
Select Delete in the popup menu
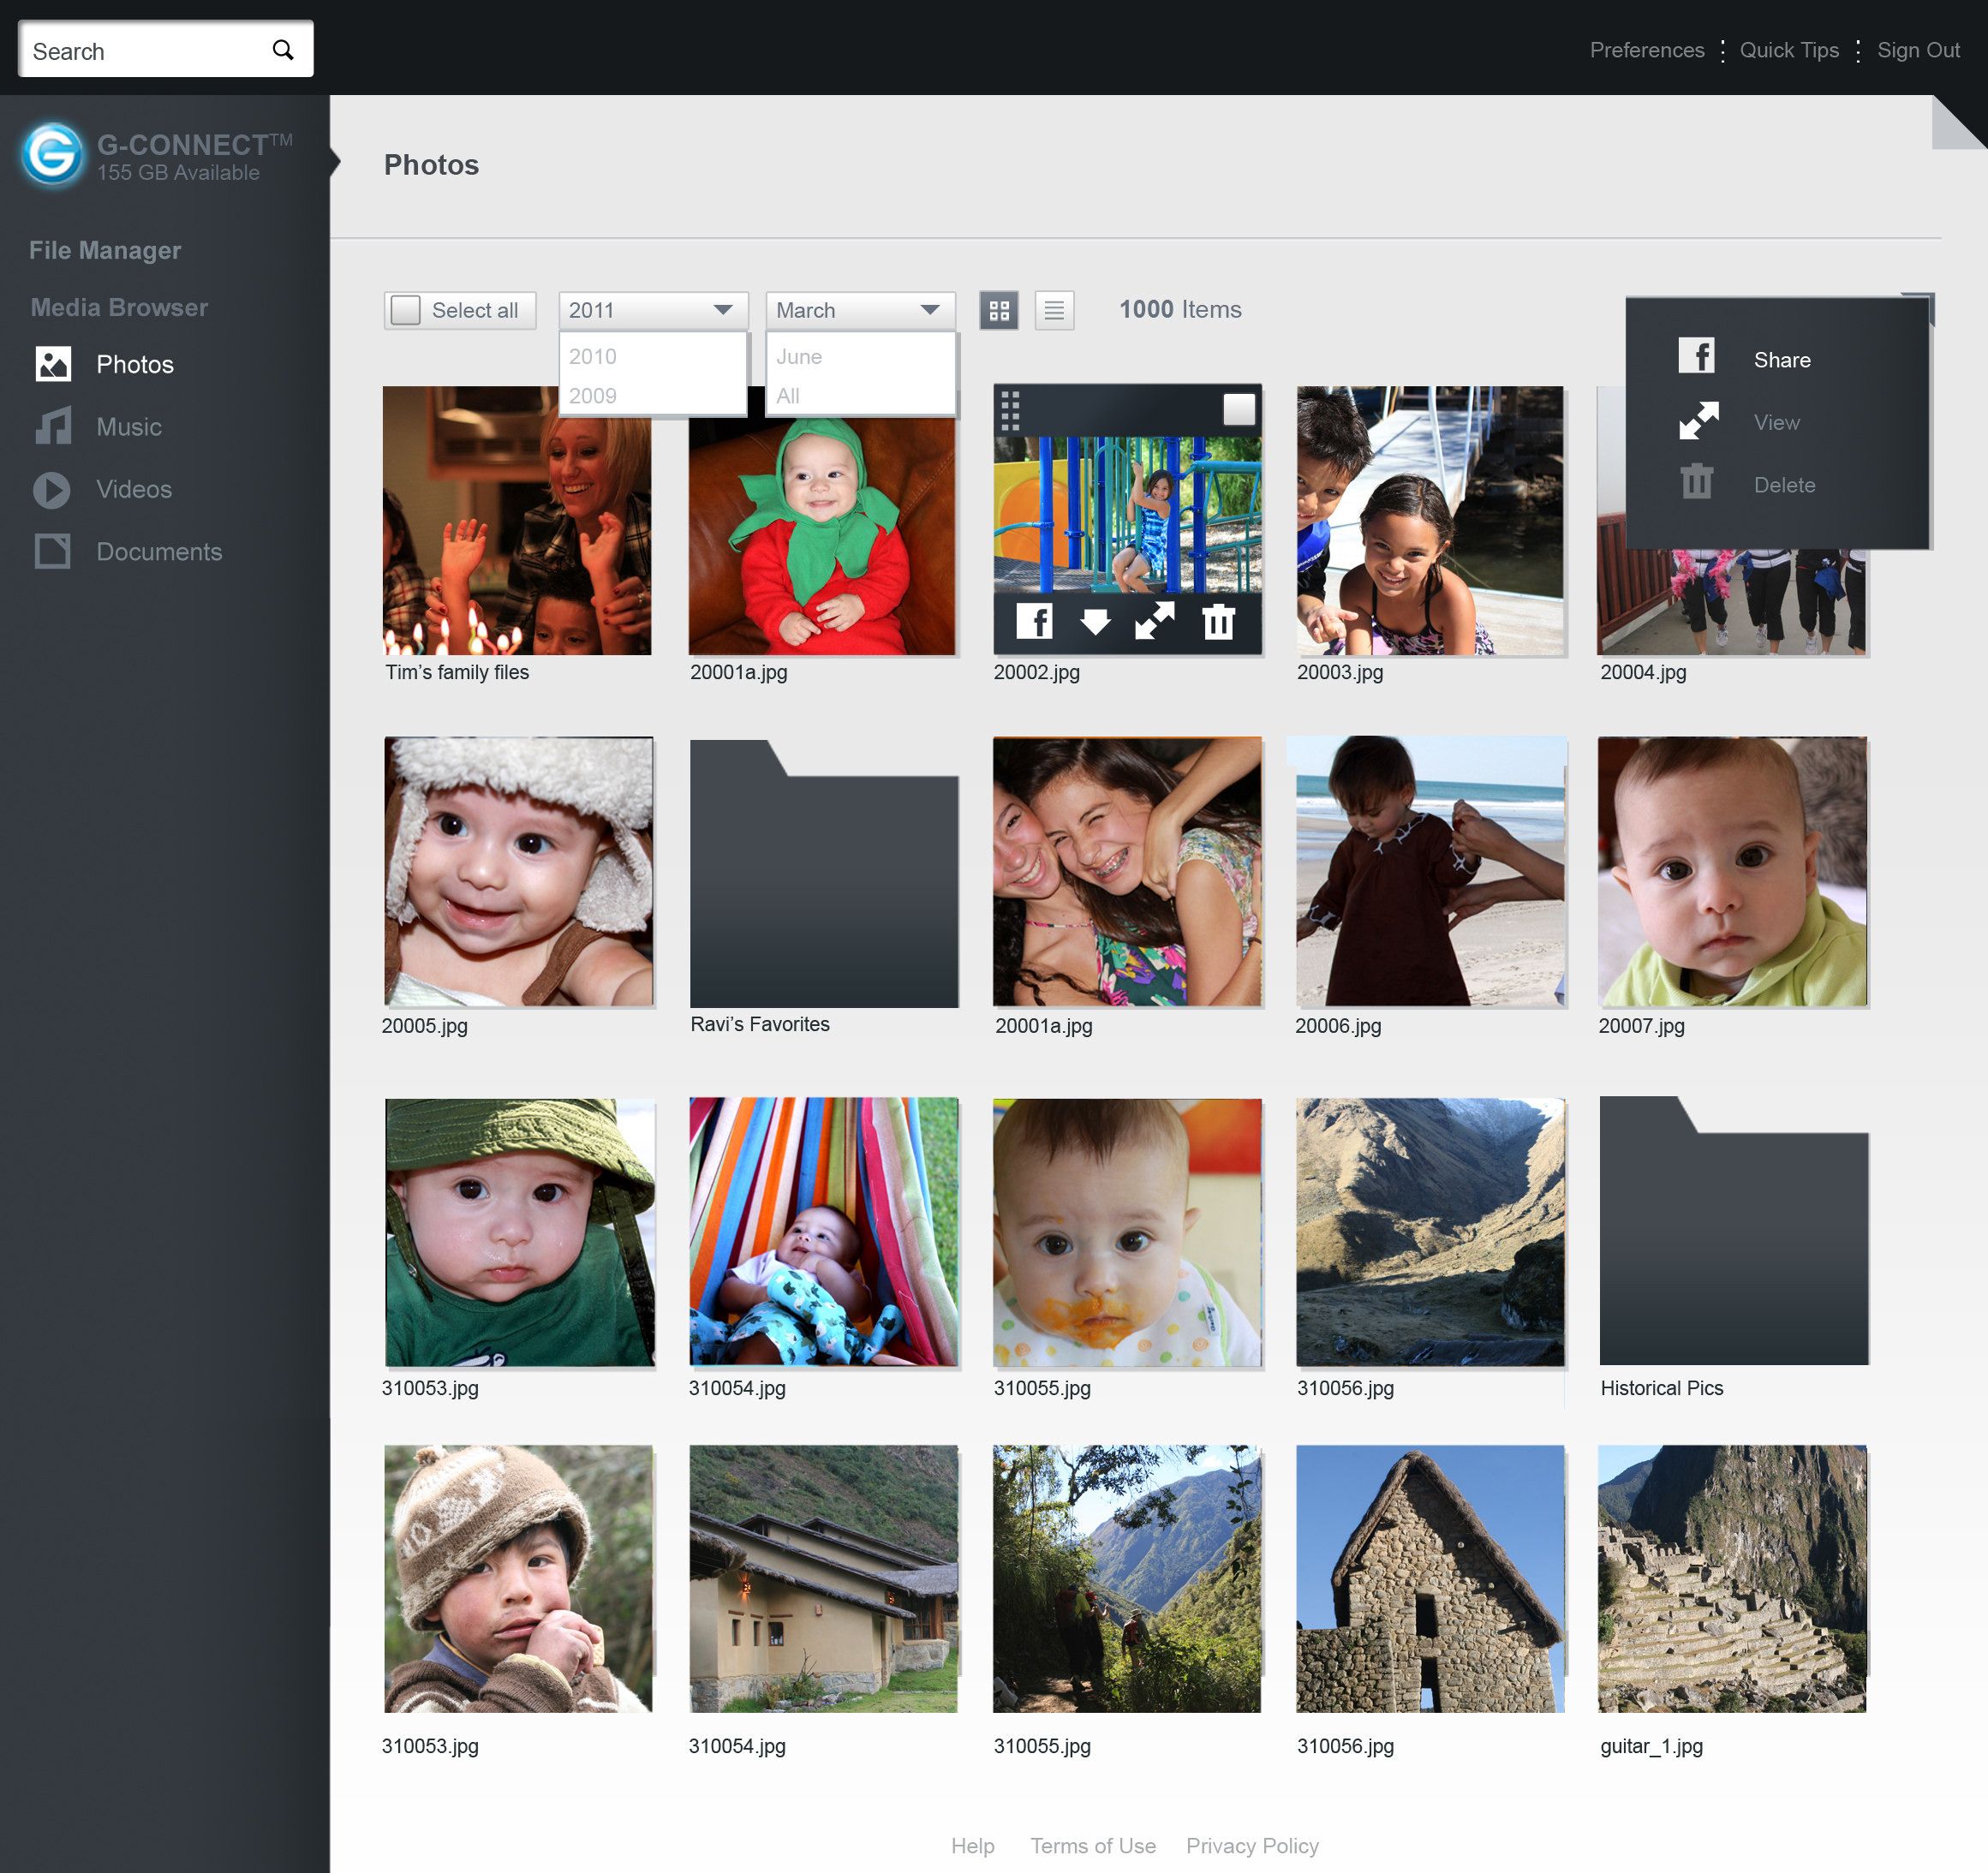1783,485
